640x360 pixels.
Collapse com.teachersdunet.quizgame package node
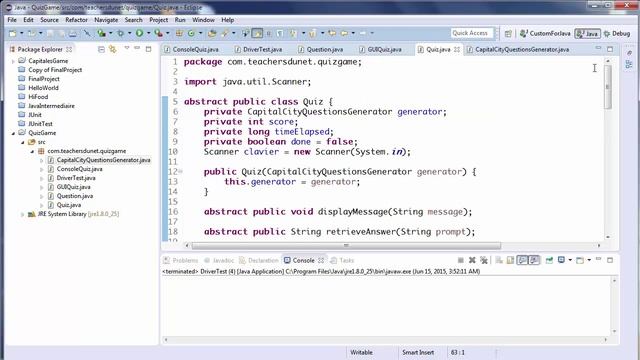coord(32,151)
